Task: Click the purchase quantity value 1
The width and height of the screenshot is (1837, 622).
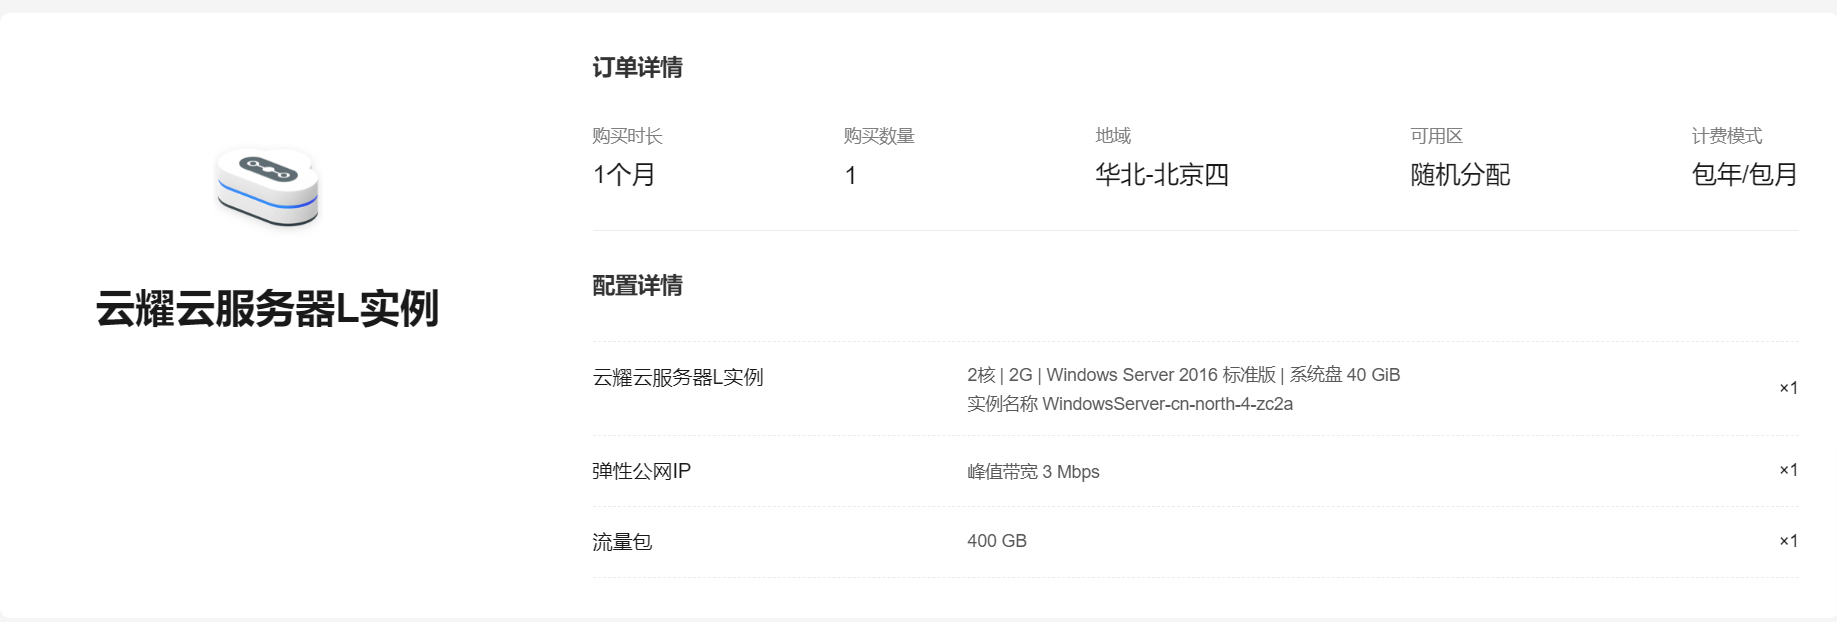Action: pyautogui.click(x=850, y=176)
